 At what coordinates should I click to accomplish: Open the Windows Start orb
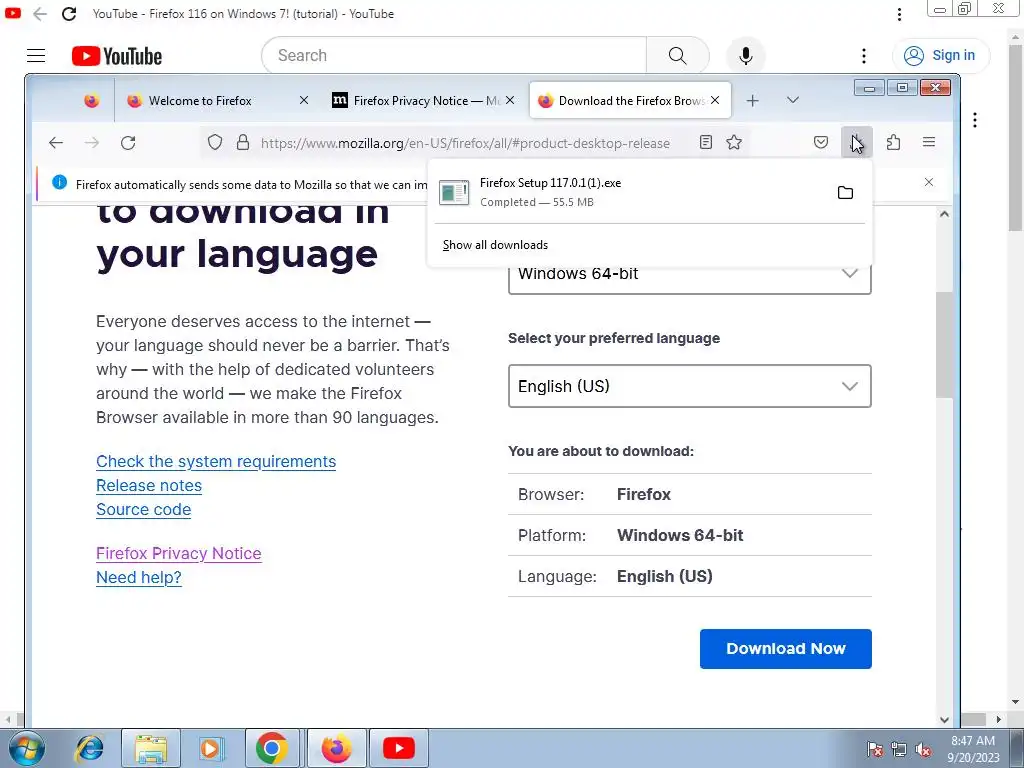click(x=26, y=748)
